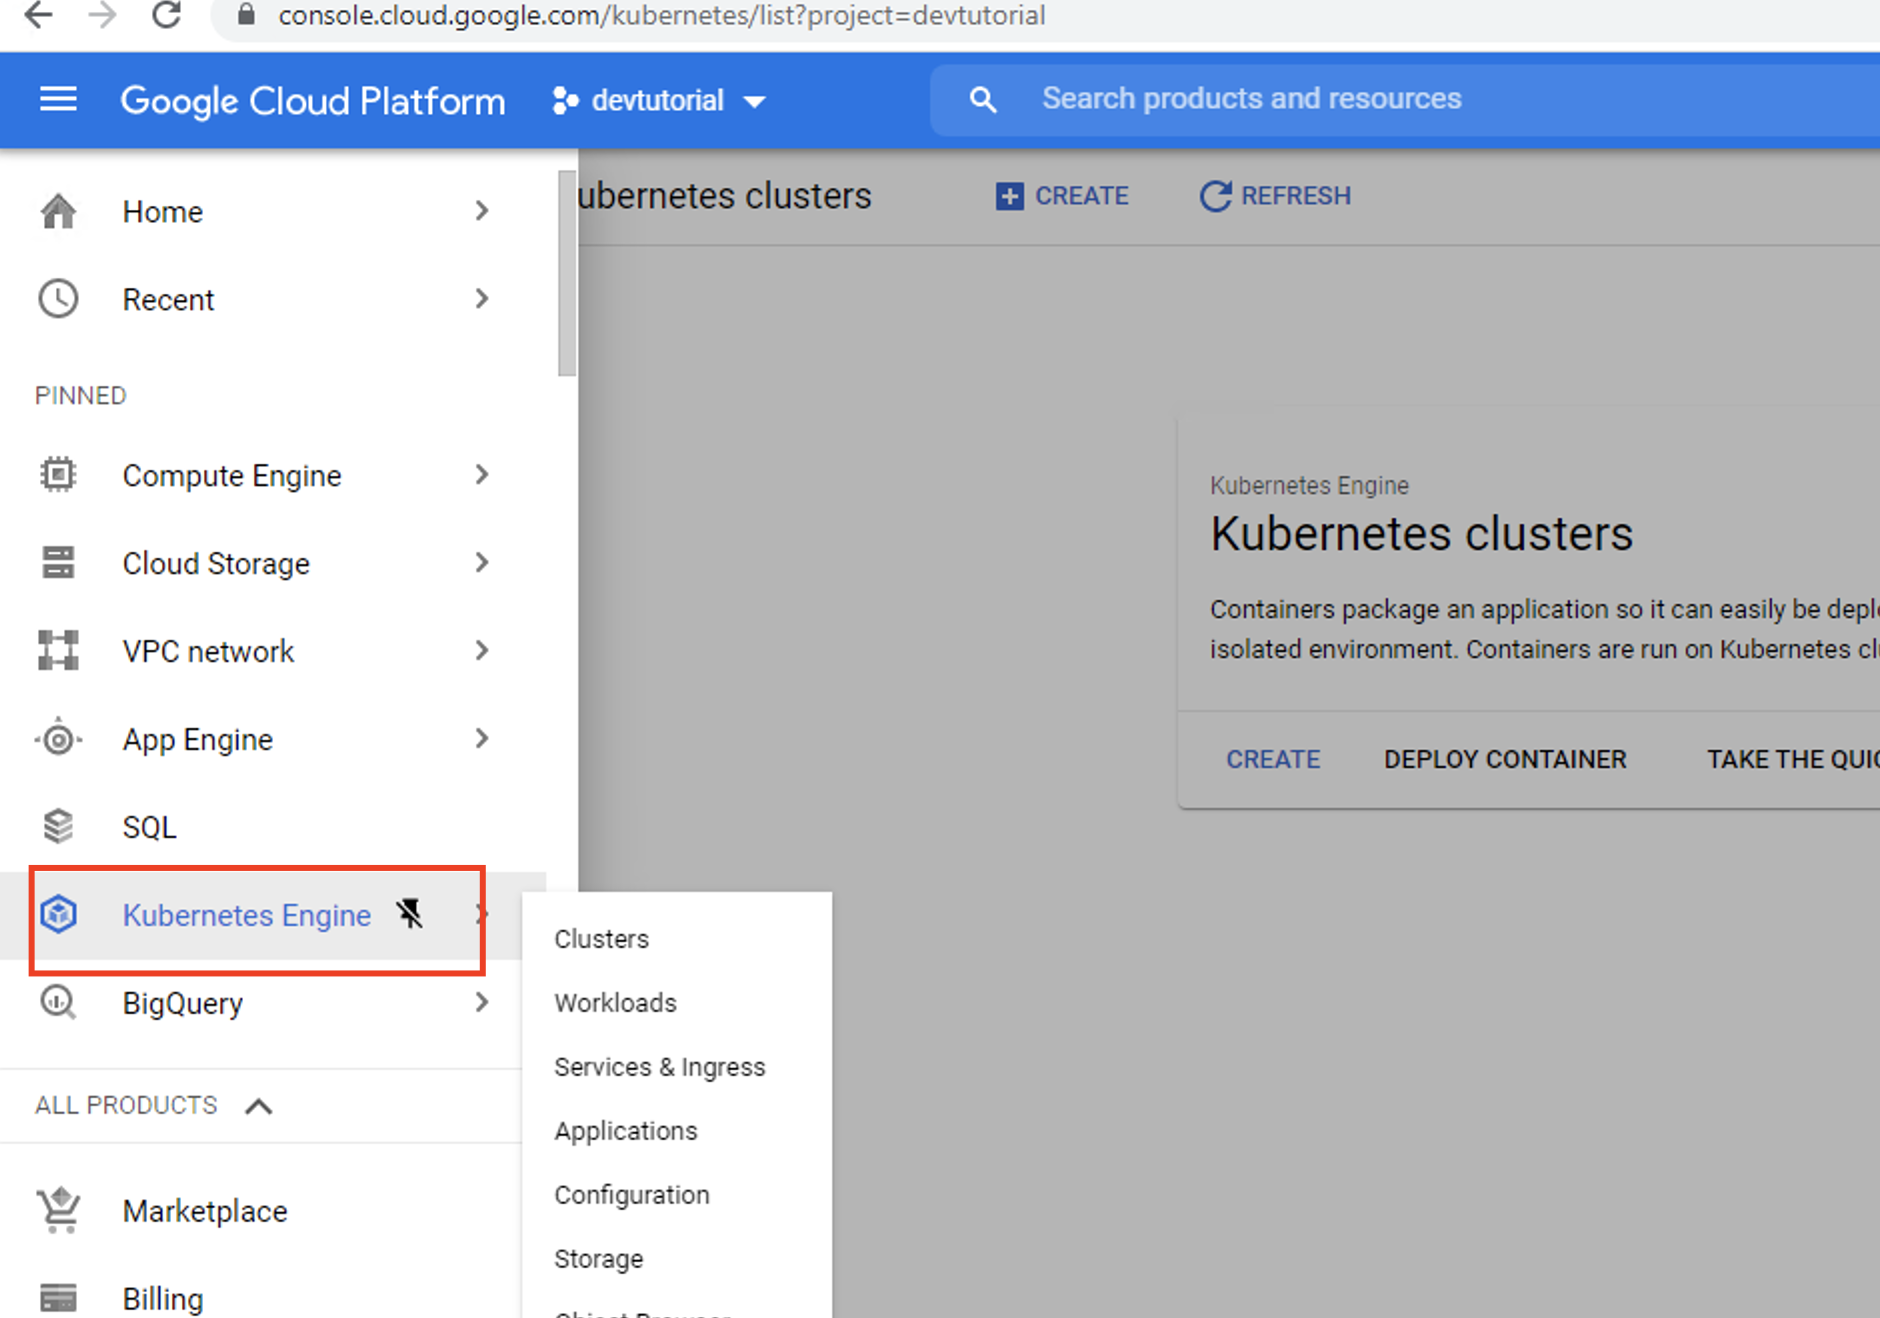Expand the VPC network submenu chevron

[x=482, y=650]
